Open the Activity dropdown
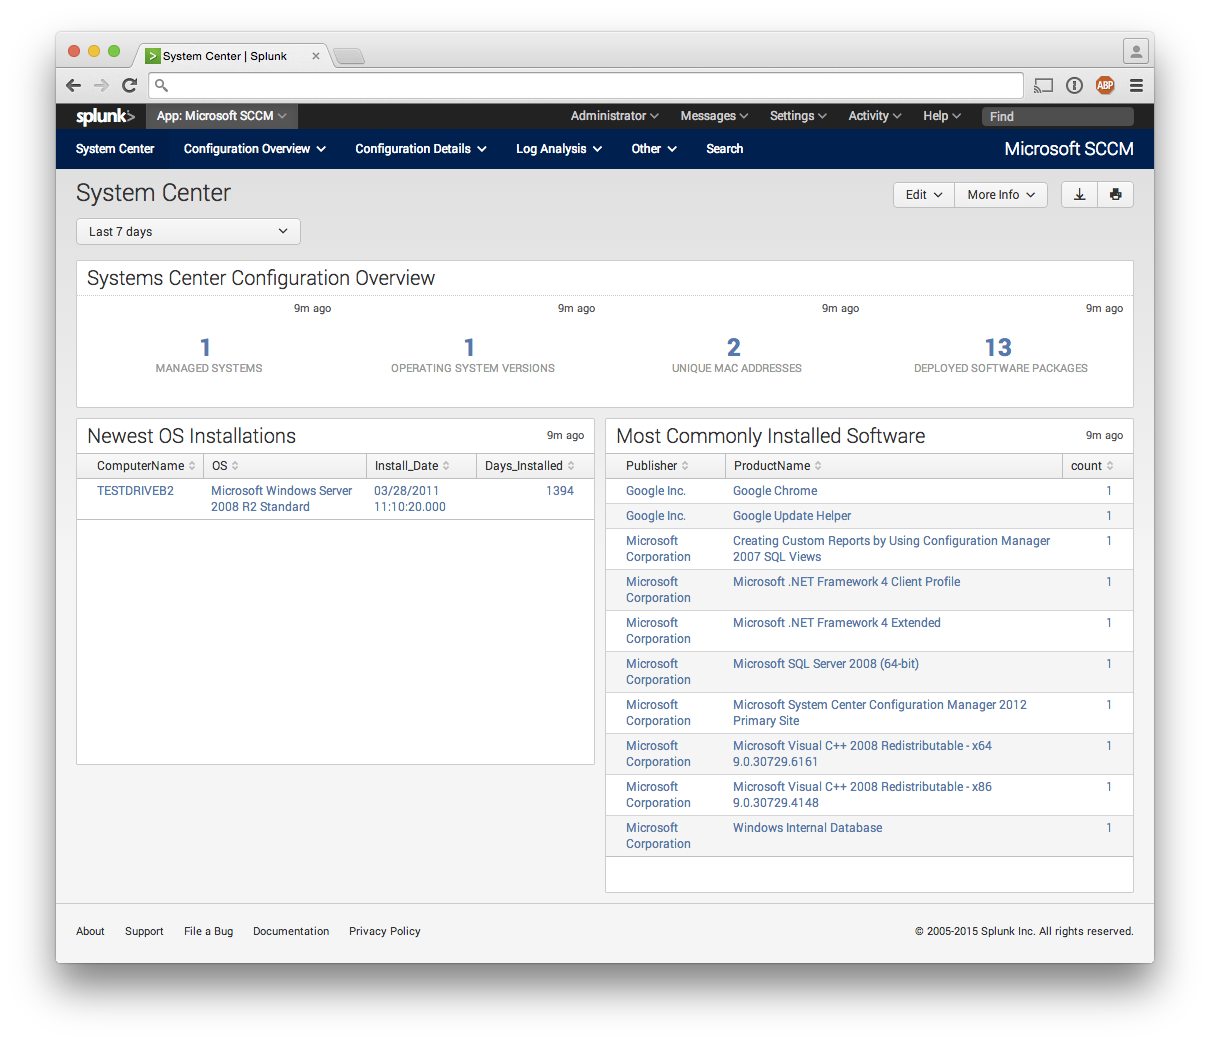Image resolution: width=1210 pixels, height=1043 pixels. click(875, 116)
